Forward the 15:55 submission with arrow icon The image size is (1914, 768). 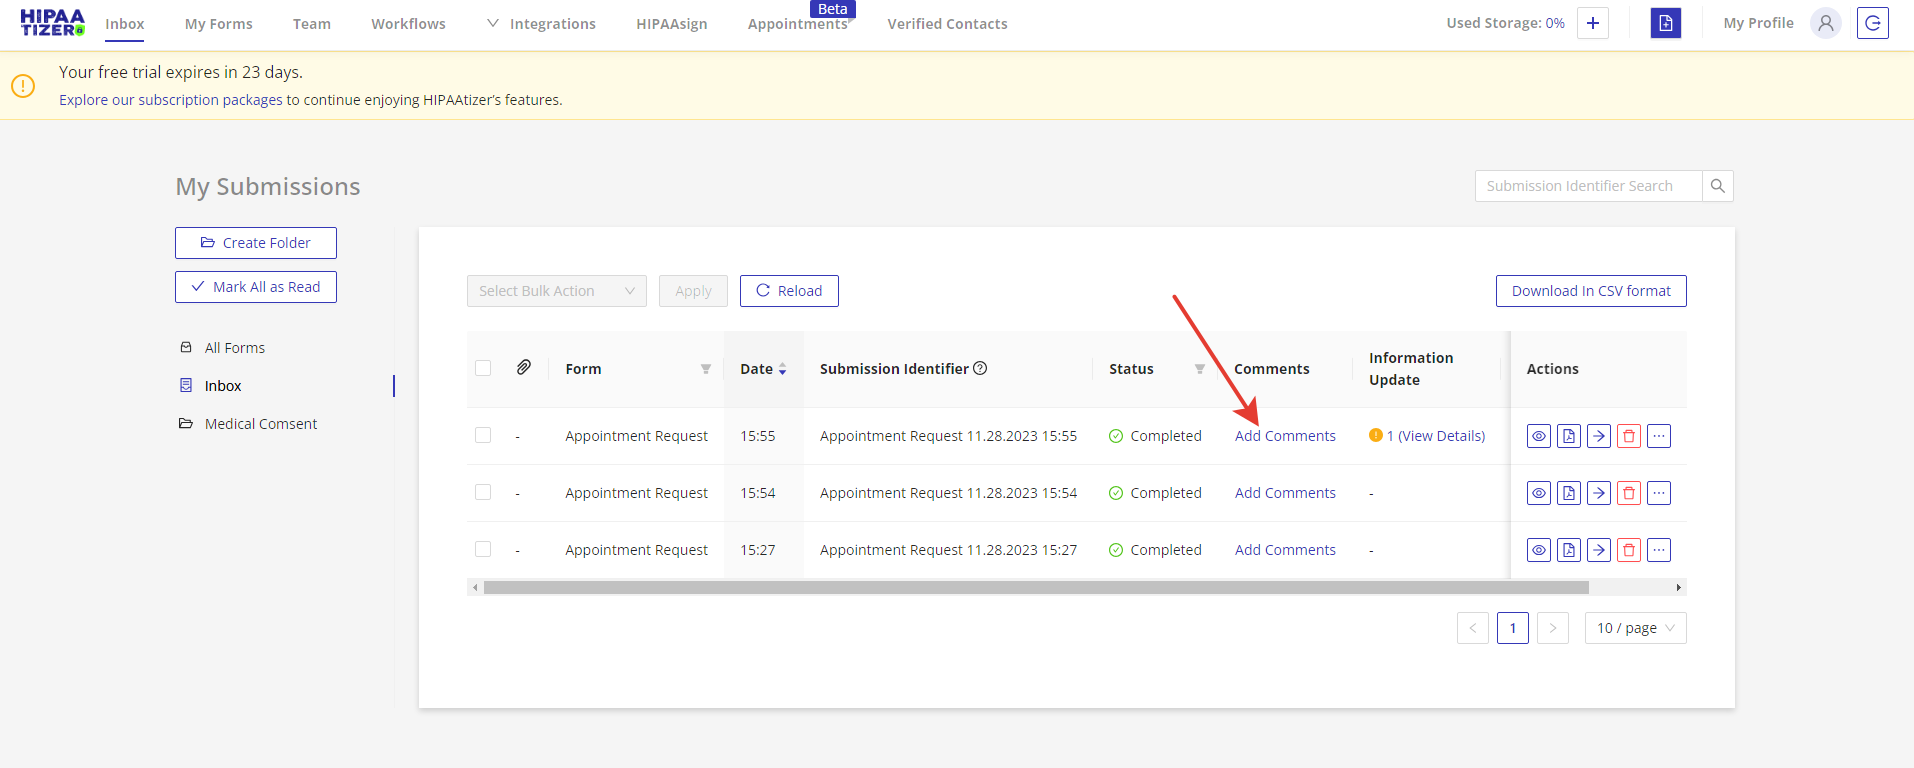tap(1598, 436)
